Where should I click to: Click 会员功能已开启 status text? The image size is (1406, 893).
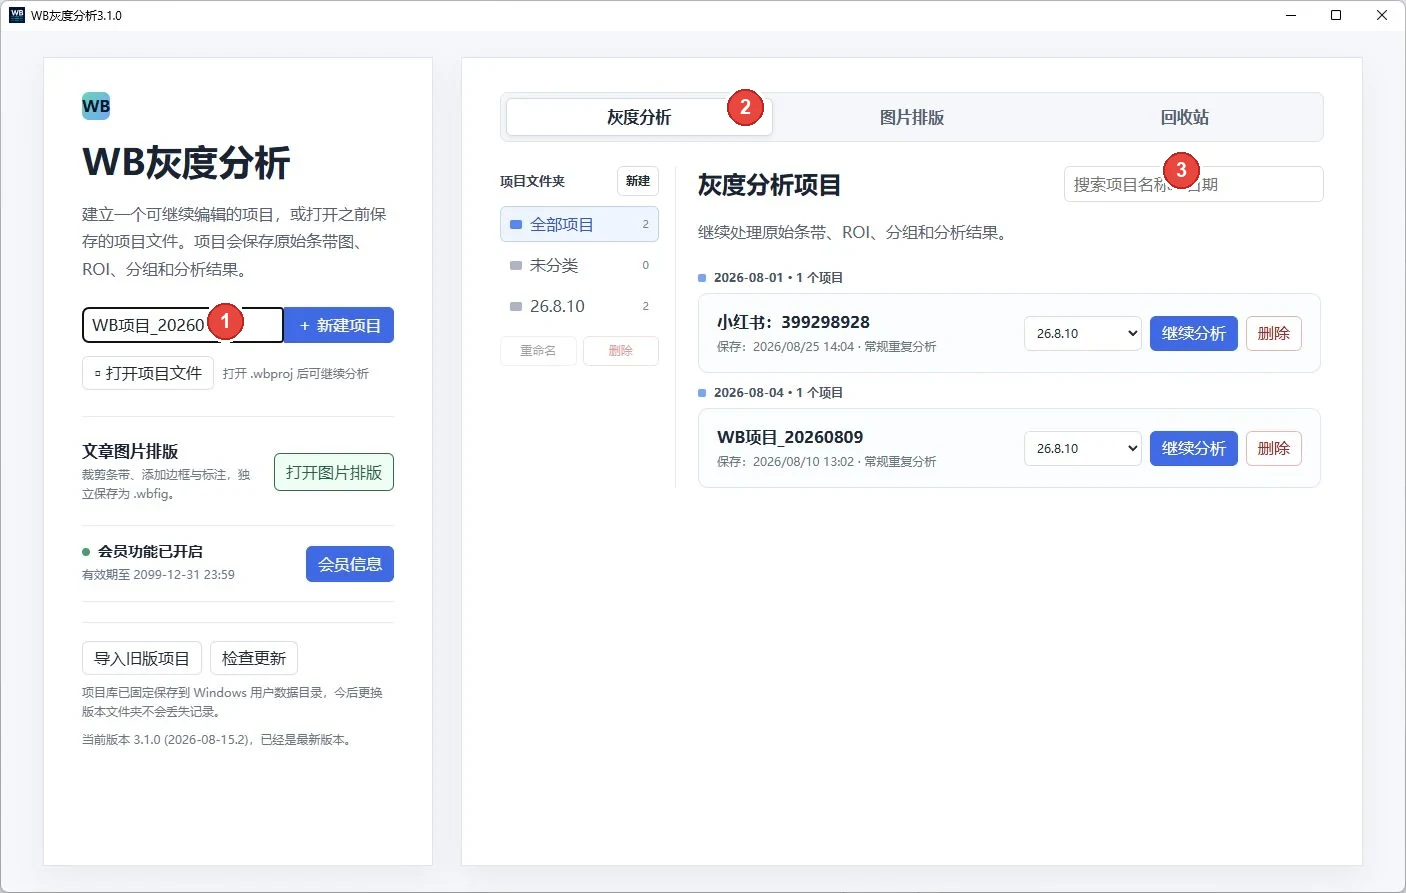[150, 551]
